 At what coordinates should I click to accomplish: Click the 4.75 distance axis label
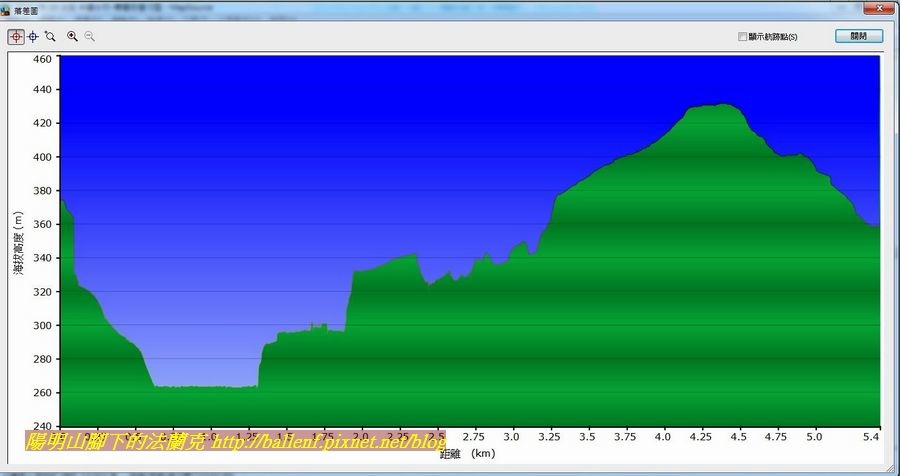(x=775, y=437)
